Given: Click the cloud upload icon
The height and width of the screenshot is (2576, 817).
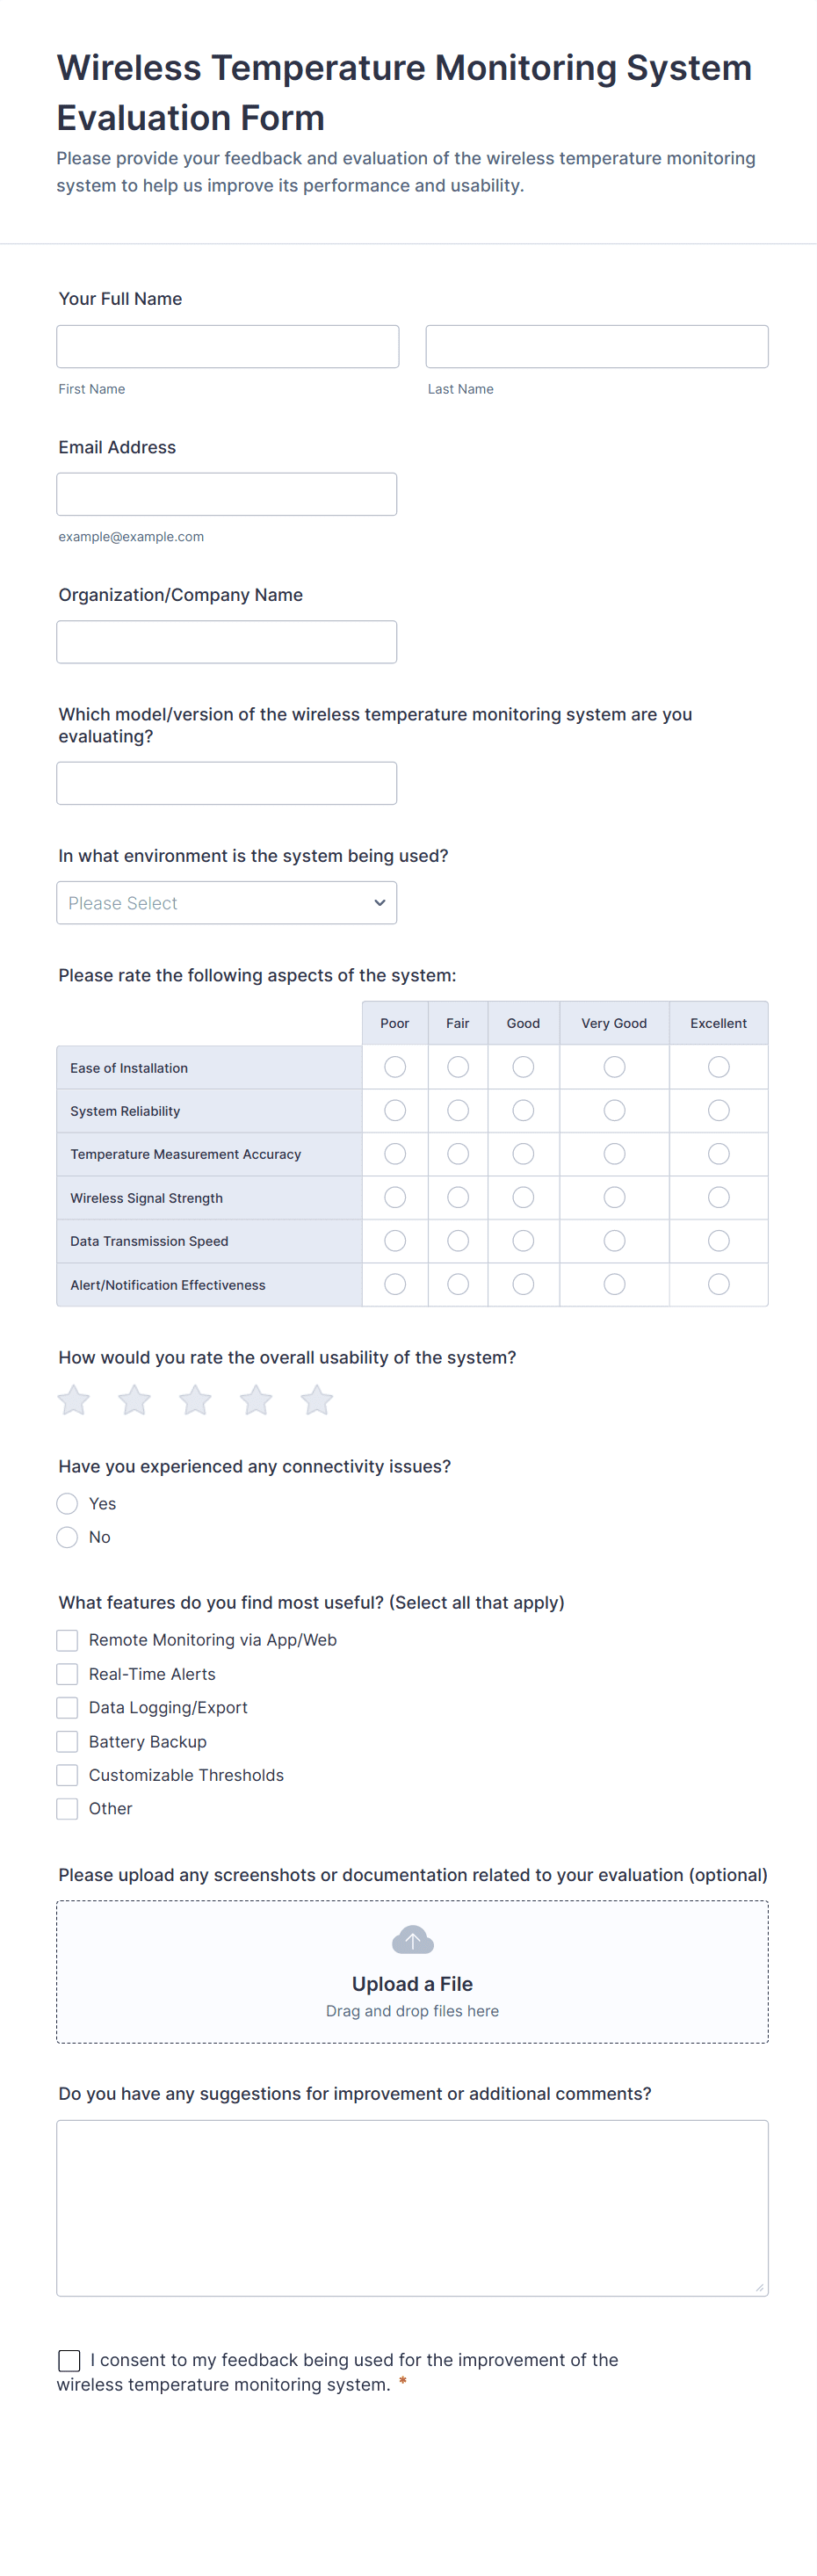Looking at the screenshot, I should pos(412,1940).
